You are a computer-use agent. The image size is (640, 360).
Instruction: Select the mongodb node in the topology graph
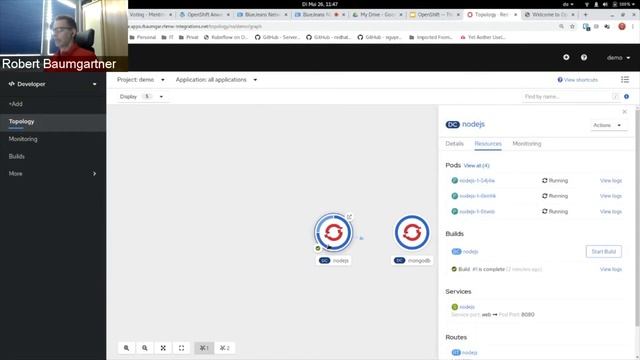click(412, 232)
